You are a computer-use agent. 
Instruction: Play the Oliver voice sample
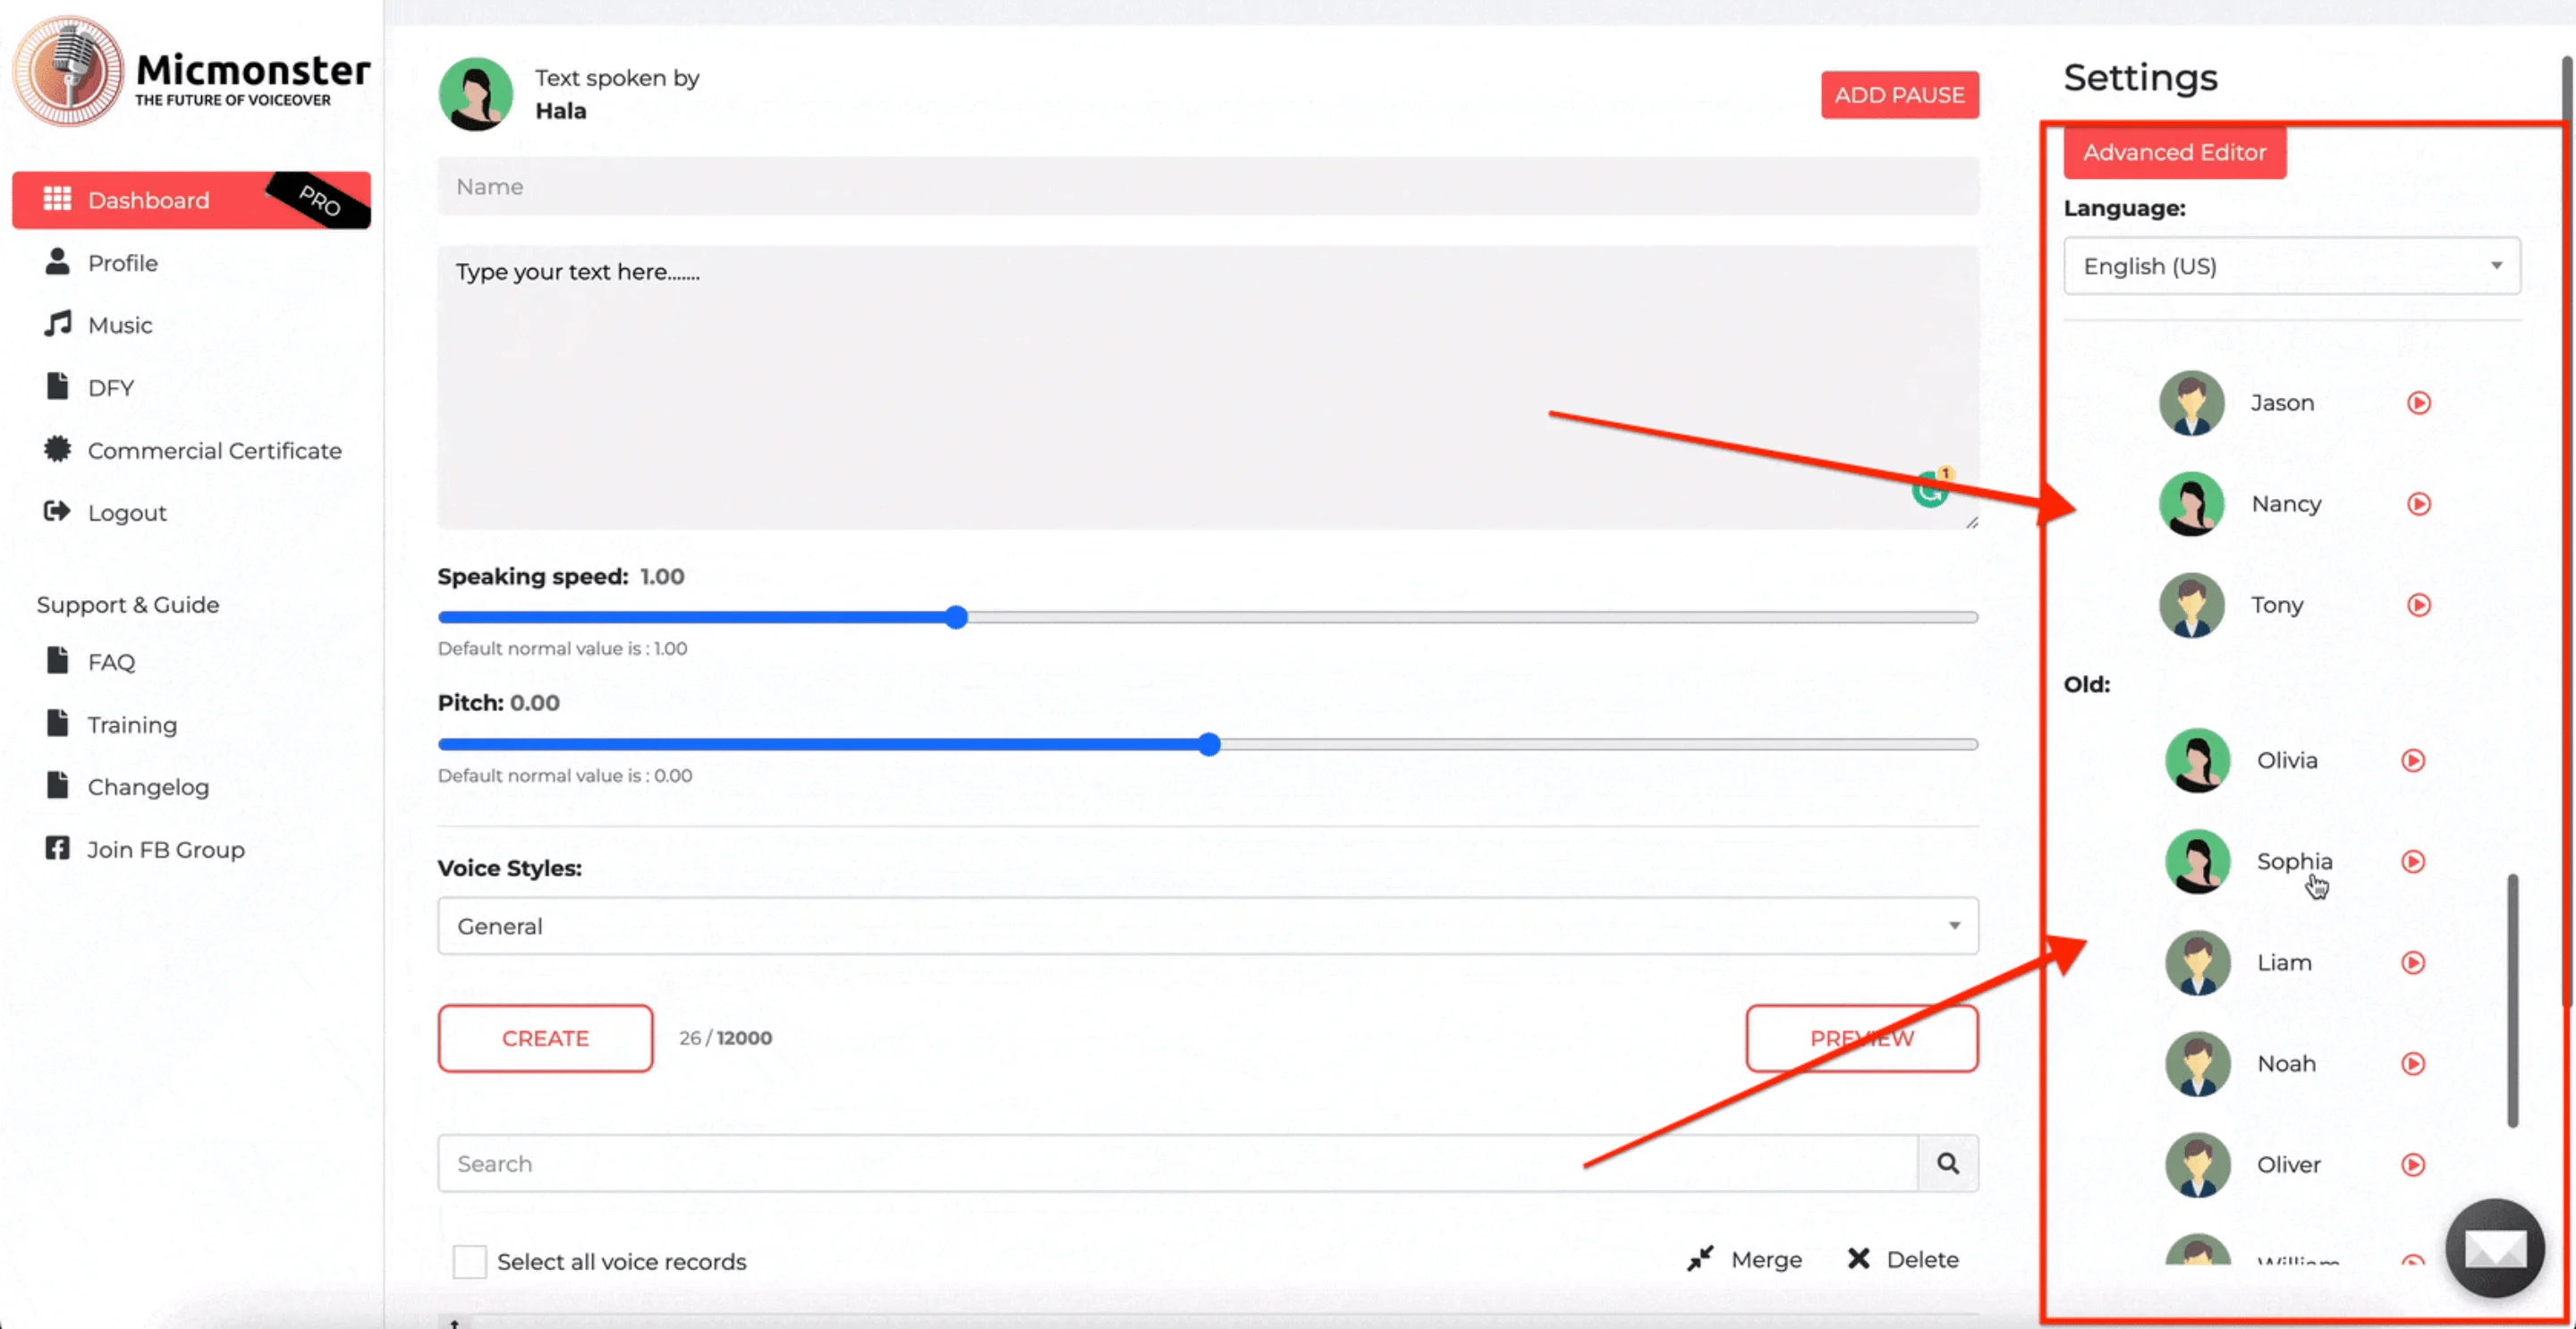pos(2413,1165)
